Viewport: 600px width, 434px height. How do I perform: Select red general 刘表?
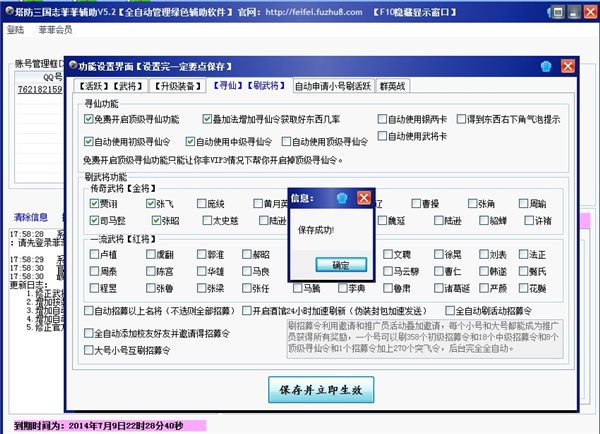point(484,254)
